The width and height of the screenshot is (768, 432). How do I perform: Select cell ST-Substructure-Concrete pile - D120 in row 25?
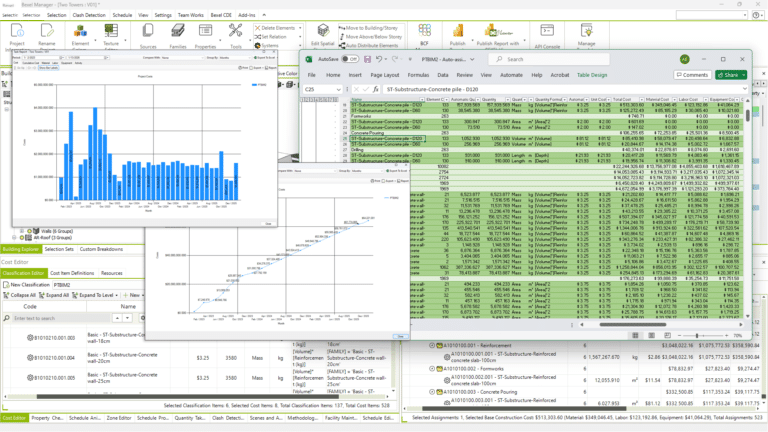point(386,139)
